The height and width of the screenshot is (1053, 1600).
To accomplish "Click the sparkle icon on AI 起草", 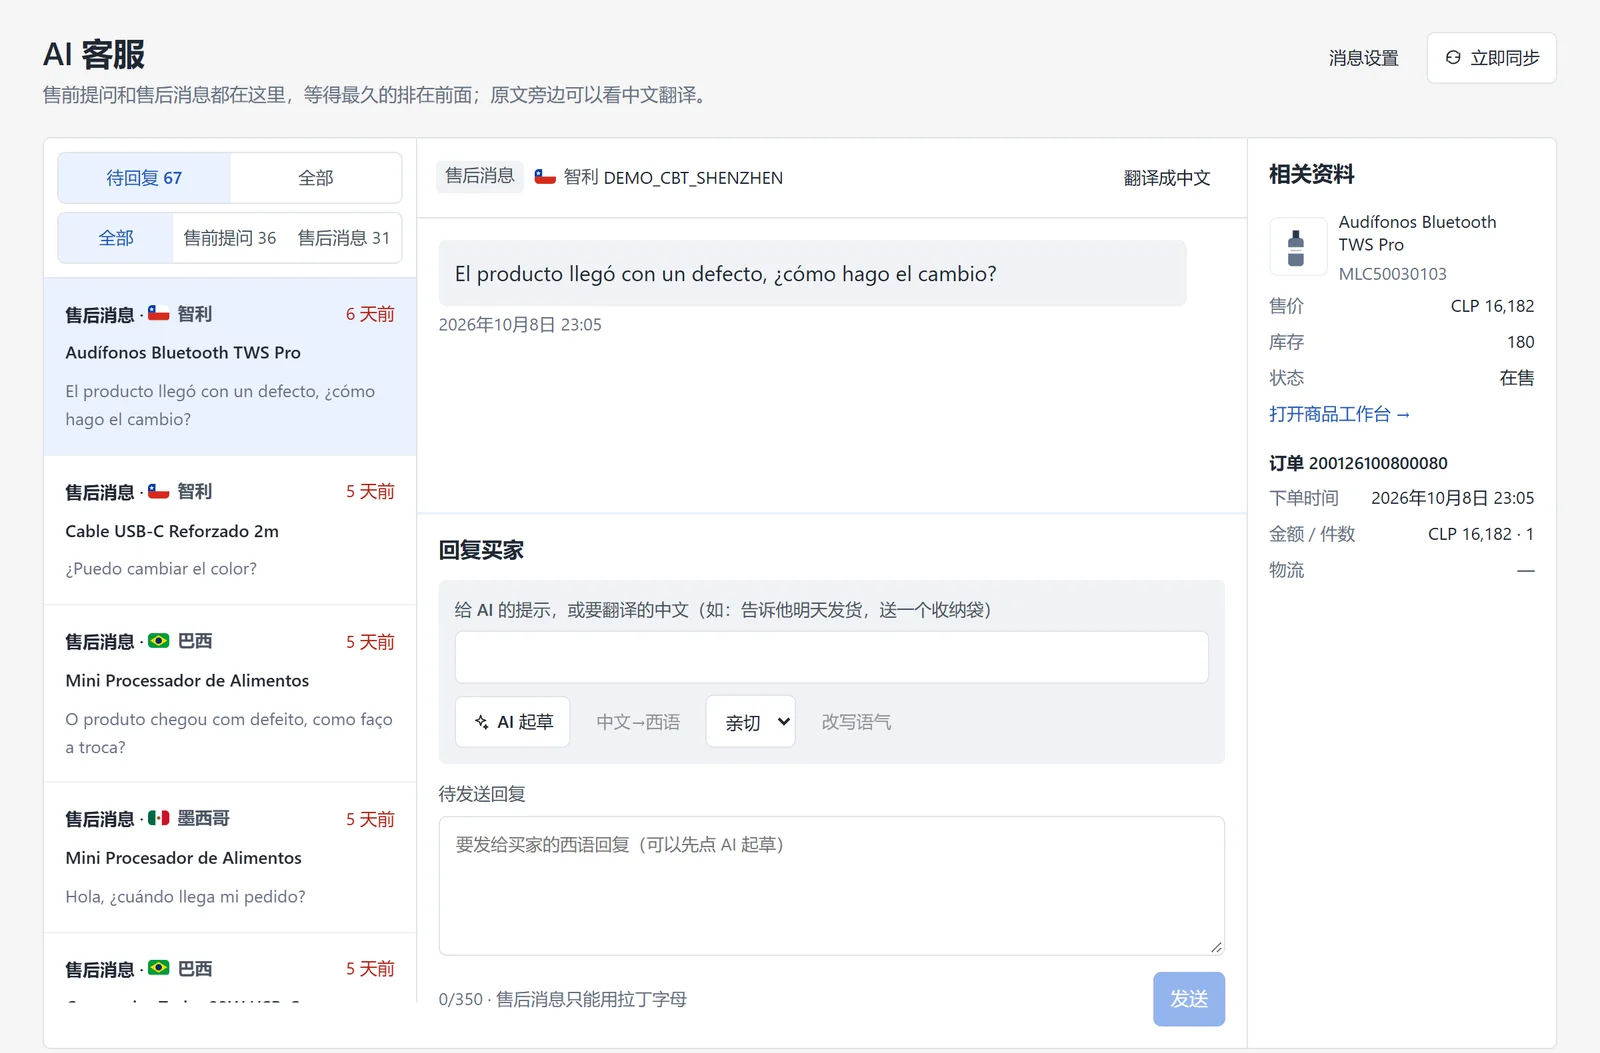I will 482,722.
